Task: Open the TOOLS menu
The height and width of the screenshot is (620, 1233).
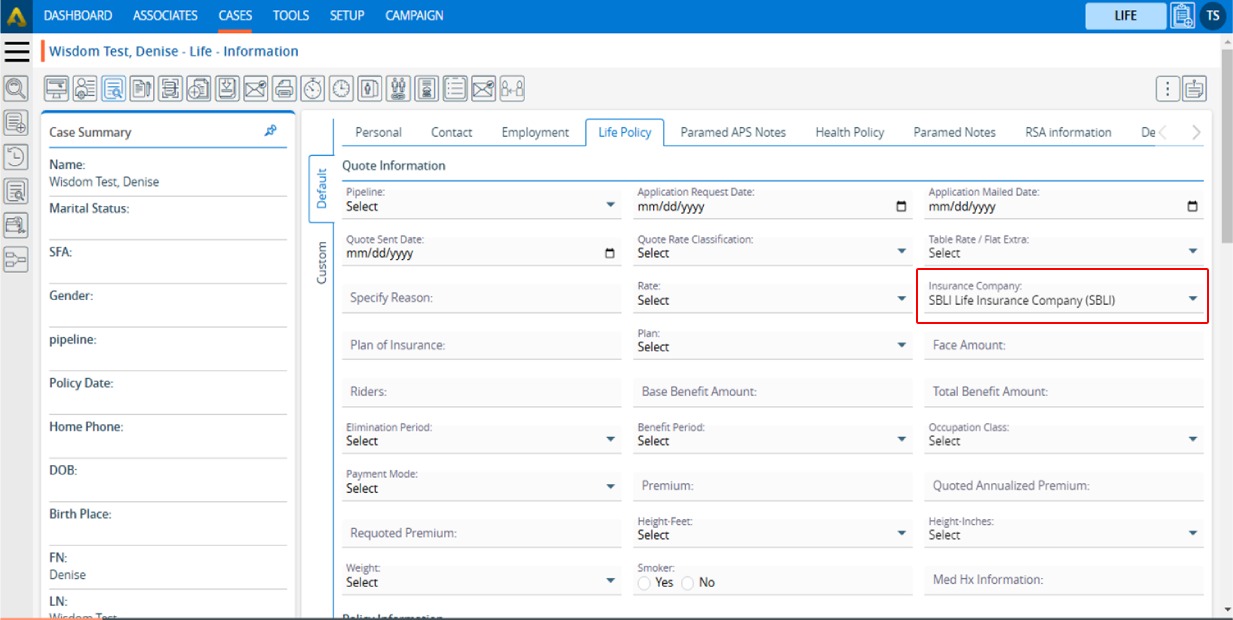Action: [291, 16]
